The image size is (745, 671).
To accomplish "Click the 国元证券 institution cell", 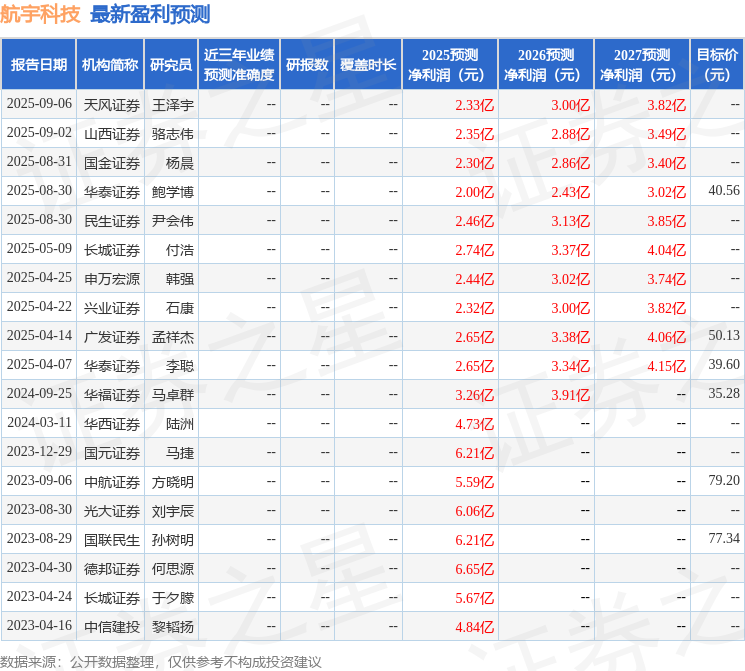I will point(112,453).
